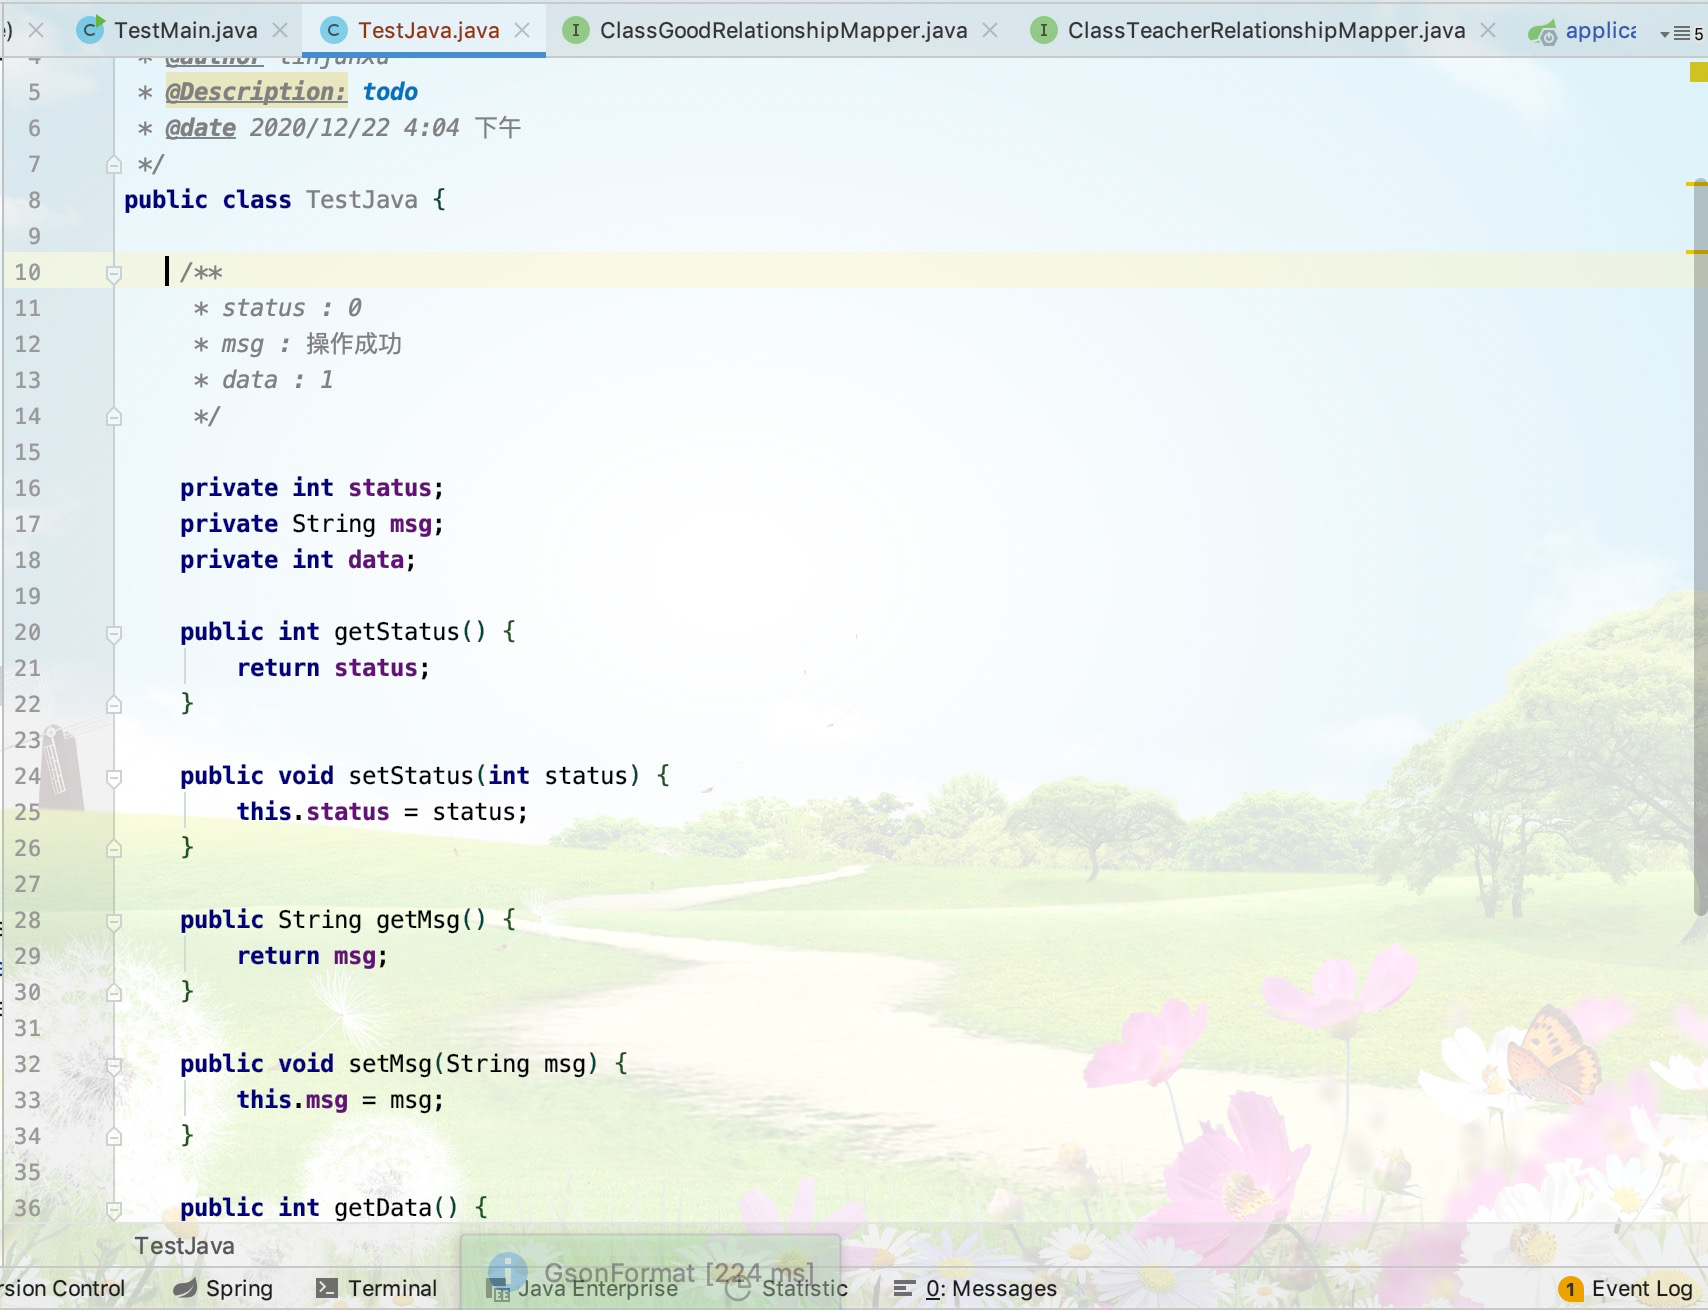Click the yellow inspection warning indicator top right
The height and width of the screenshot is (1310, 1708).
(x=1698, y=72)
